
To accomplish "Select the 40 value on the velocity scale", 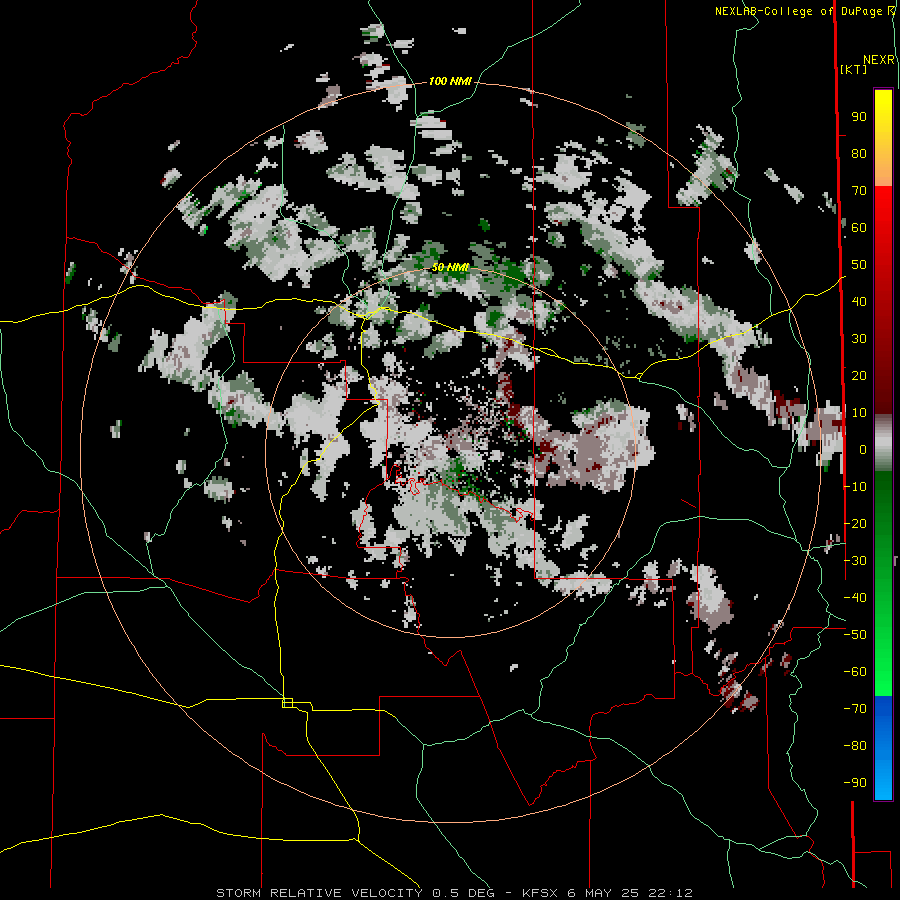I will [859, 301].
